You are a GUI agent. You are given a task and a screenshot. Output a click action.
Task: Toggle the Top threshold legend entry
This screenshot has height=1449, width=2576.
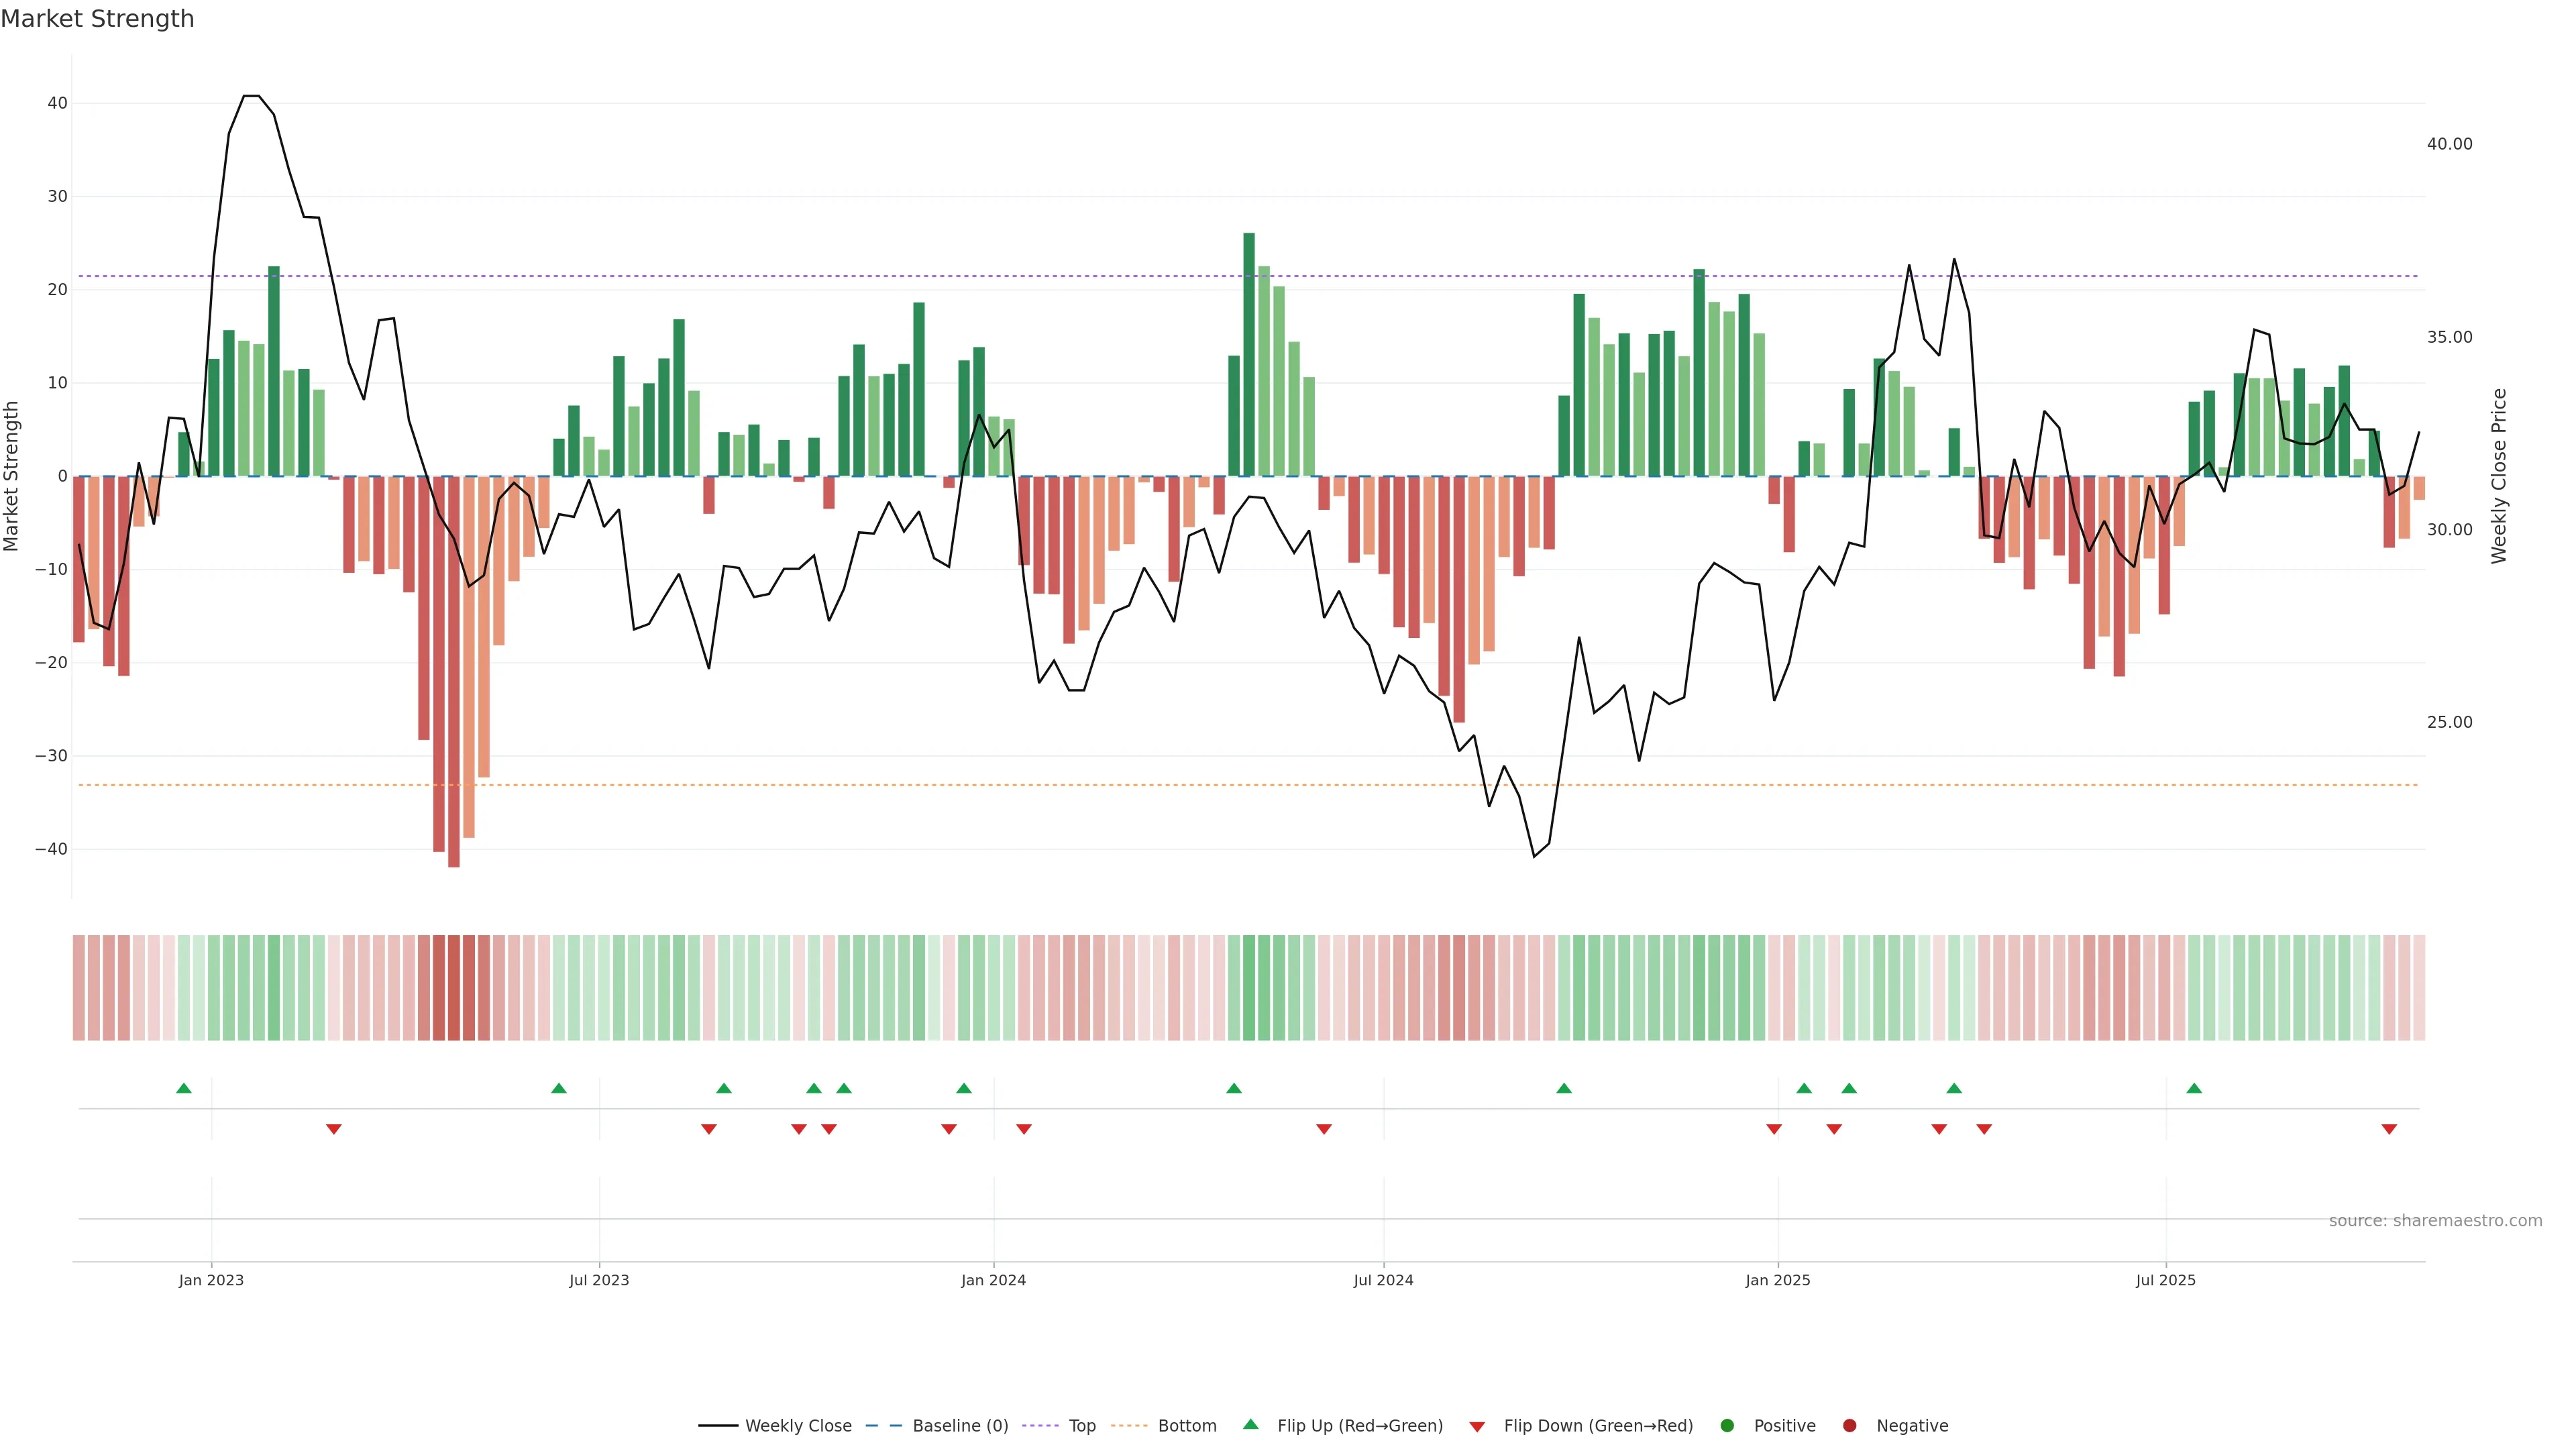click(1081, 1426)
